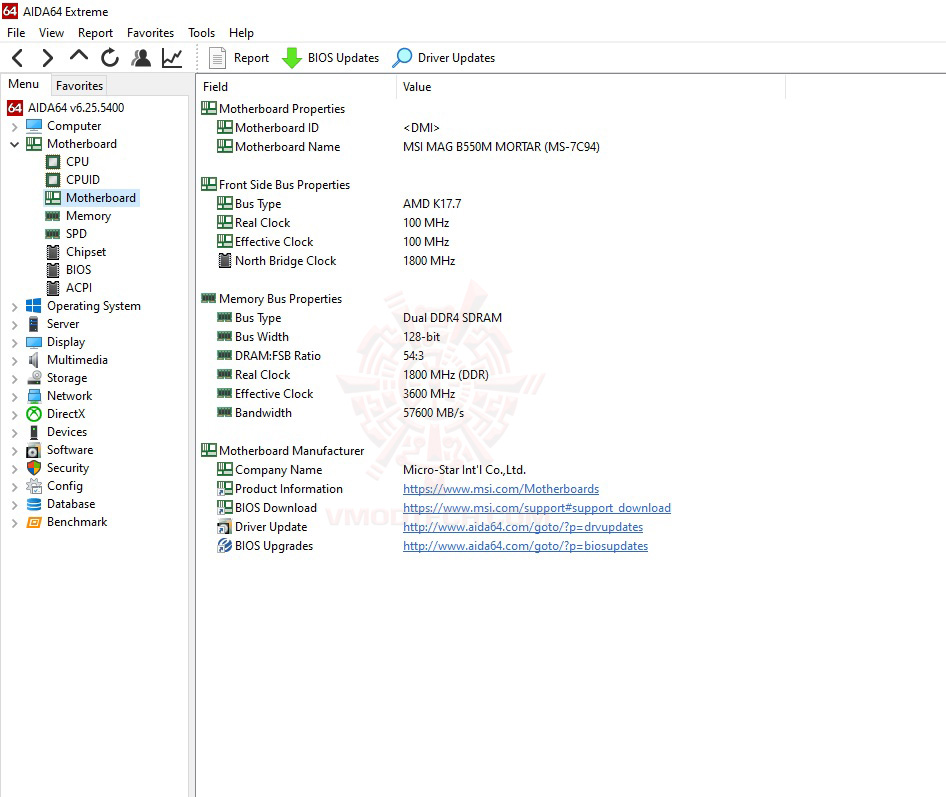Switch to the Menu tab
Screen dimensions: 946x797
point(24,84)
